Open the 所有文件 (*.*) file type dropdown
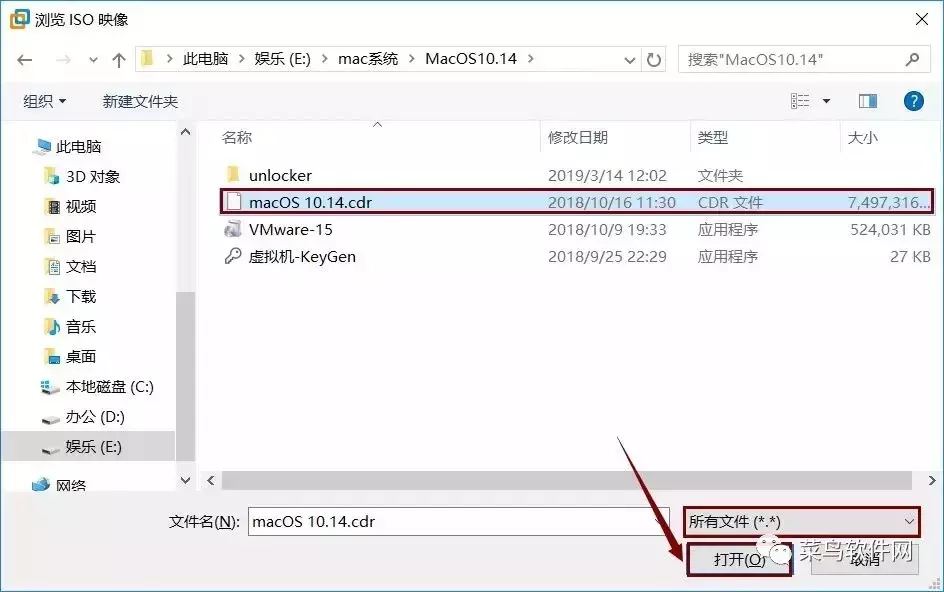Image resolution: width=944 pixels, height=592 pixels. (800, 521)
